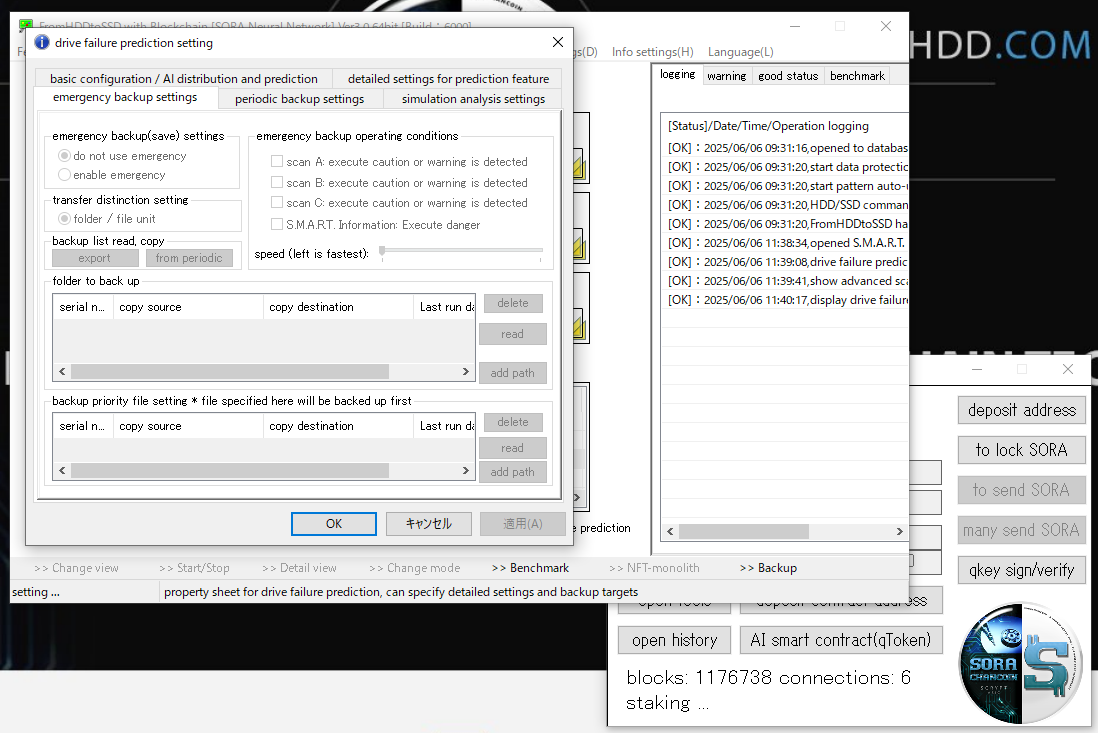Select 'do not use emergency' radio button
Screen dimensions: 1098x733
tap(64, 155)
